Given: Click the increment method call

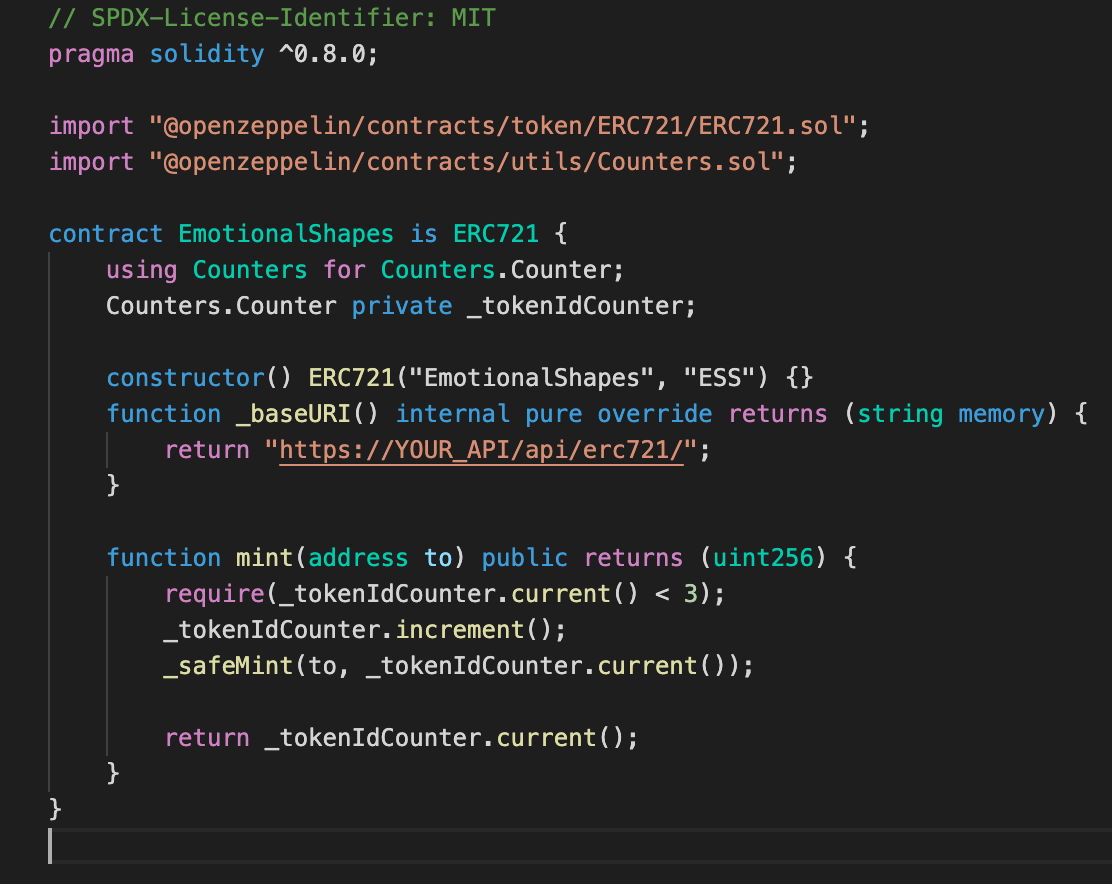Looking at the screenshot, I should tap(459, 630).
